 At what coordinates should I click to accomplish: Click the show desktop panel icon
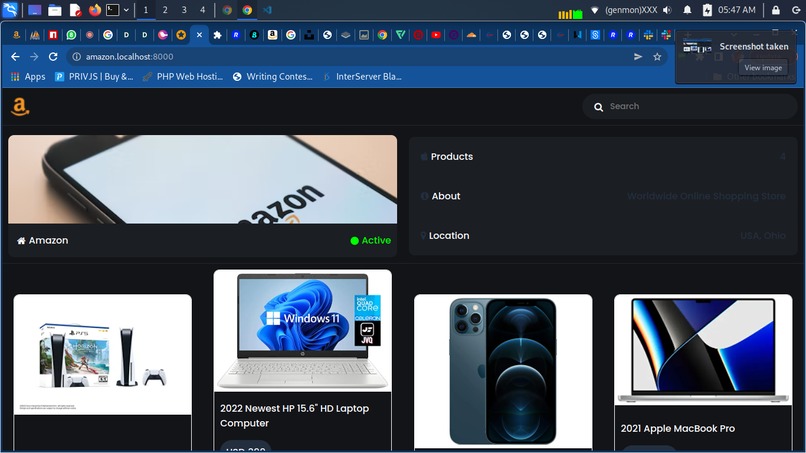[x=34, y=10]
